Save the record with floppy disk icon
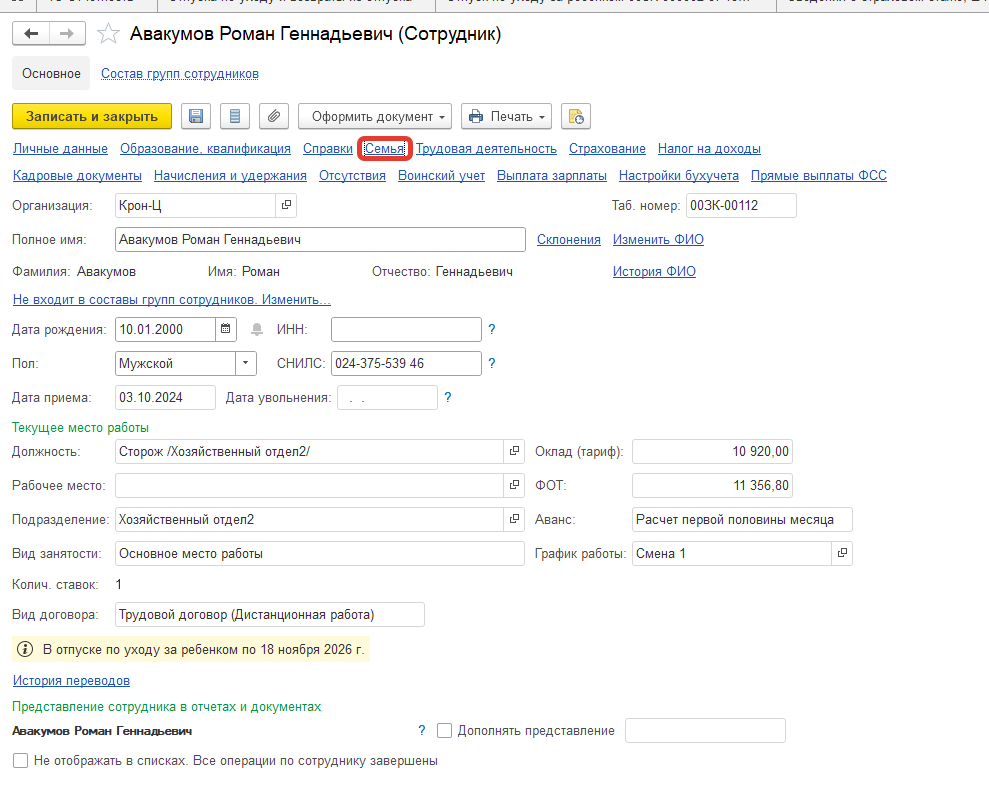The image size is (989, 796). [x=195, y=116]
